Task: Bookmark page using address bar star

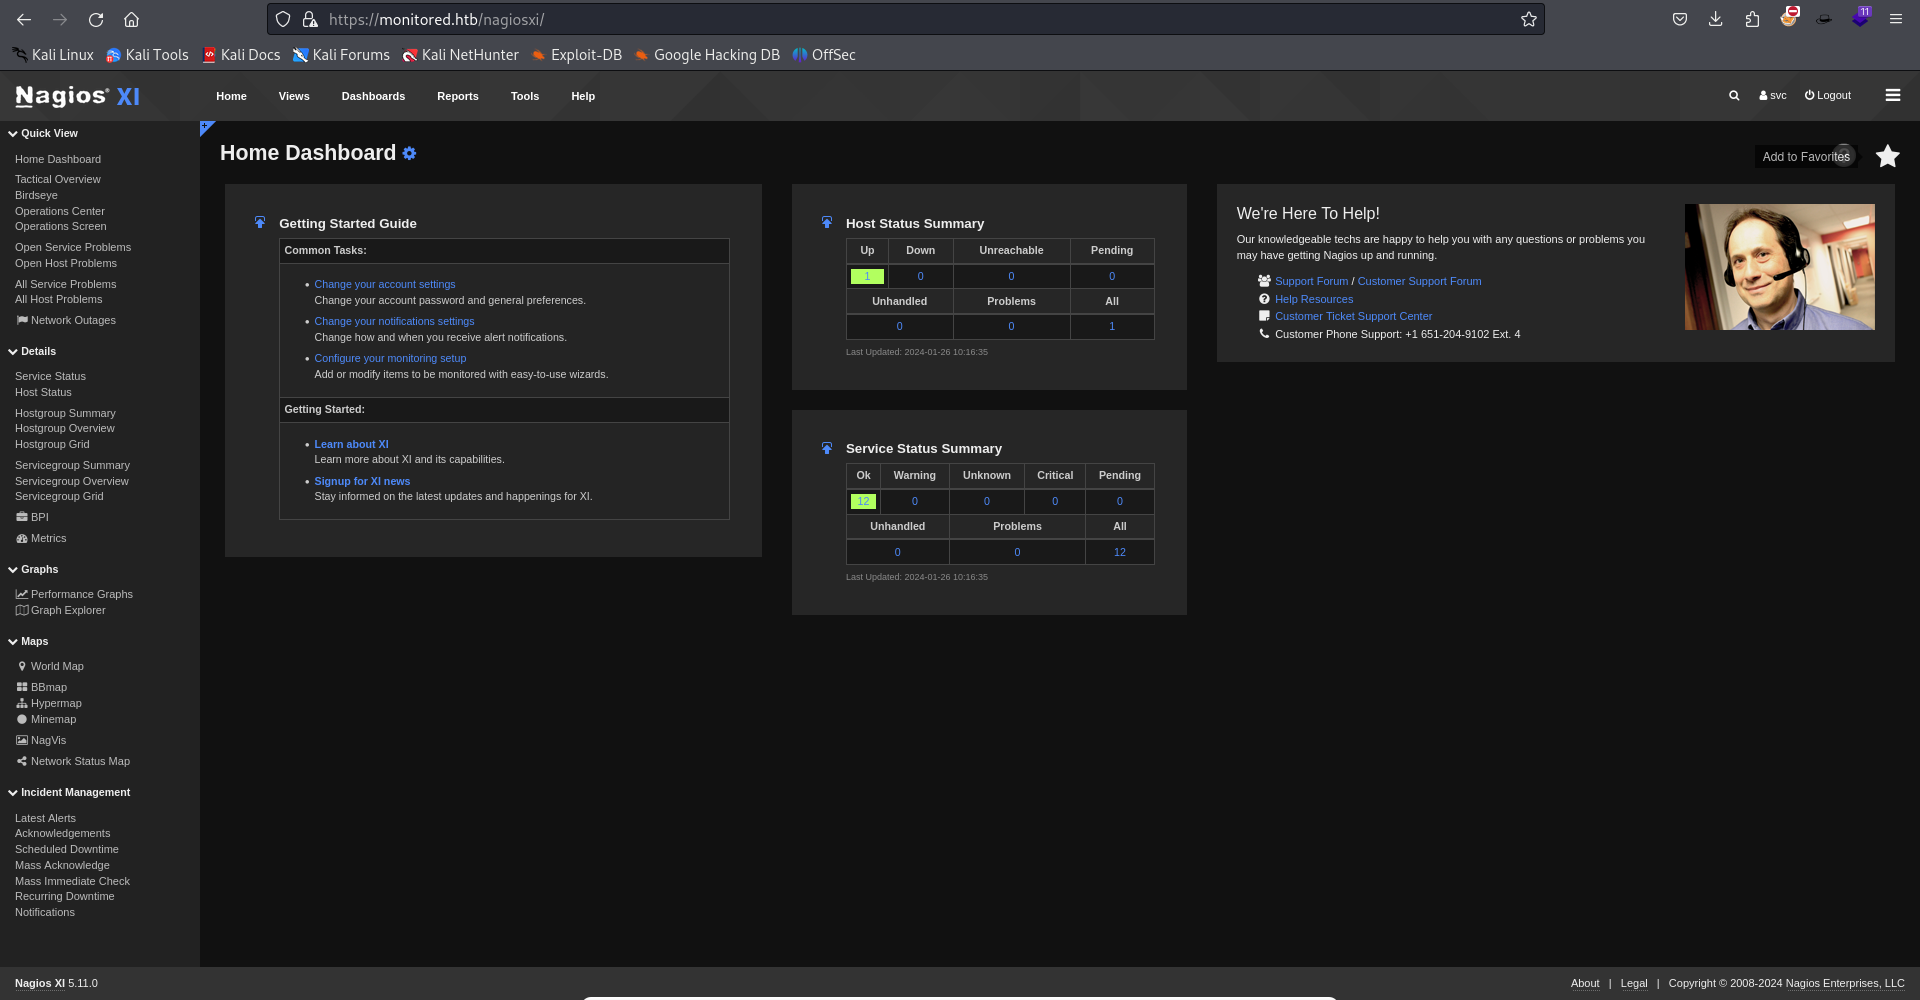Action: click(x=1528, y=19)
